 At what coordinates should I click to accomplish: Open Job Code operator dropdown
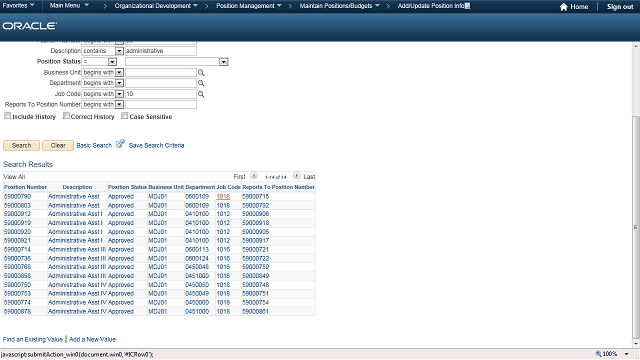[x=119, y=94]
